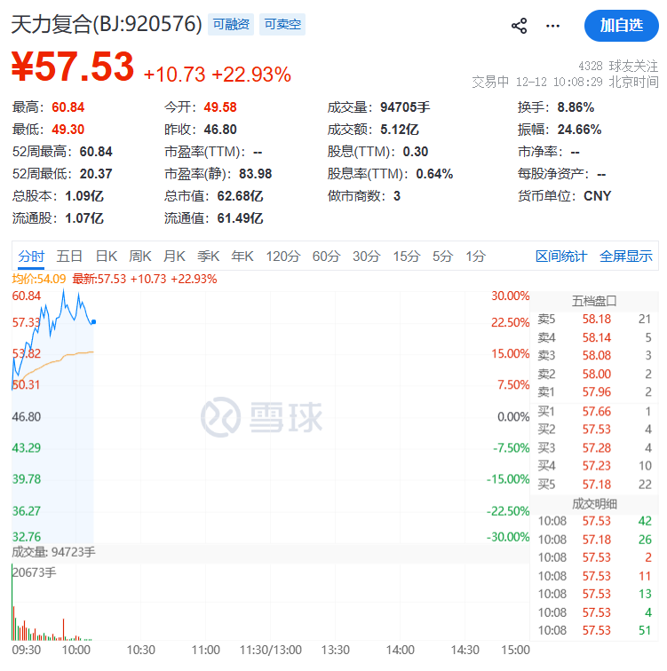
Task: Click the 可融资 tag next to the stock name
Action: tap(232, 23)
